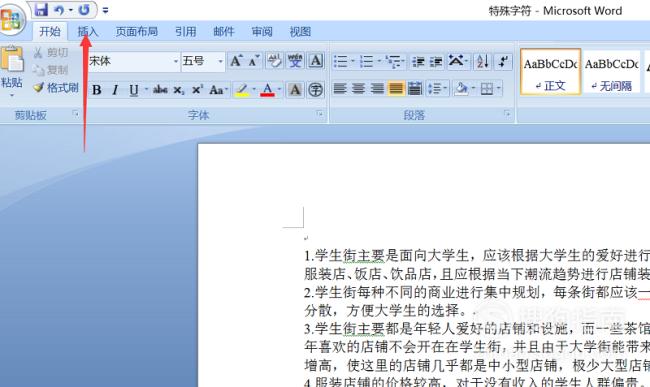This screenshot has width=650, height=387.
Task: Justify the paragraph text
Action: pos(396,89)
